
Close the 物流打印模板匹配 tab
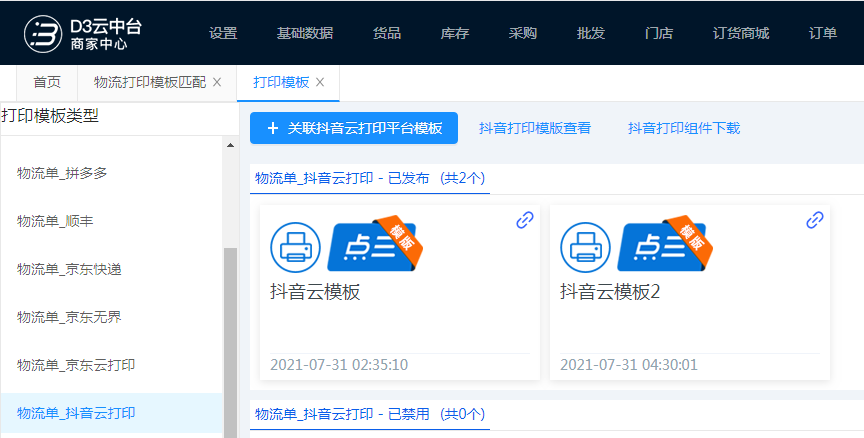click(217, 82)
